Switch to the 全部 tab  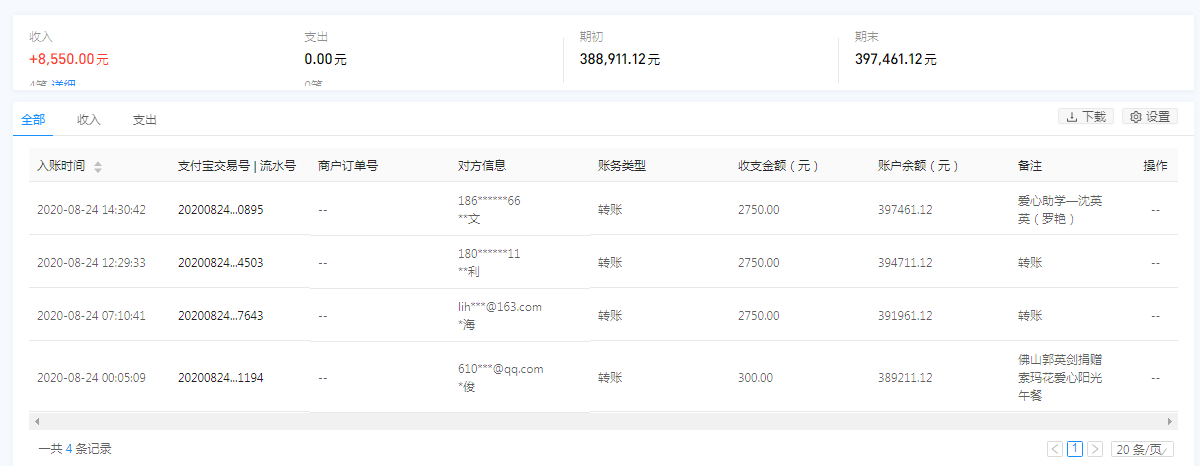(33, 120)
